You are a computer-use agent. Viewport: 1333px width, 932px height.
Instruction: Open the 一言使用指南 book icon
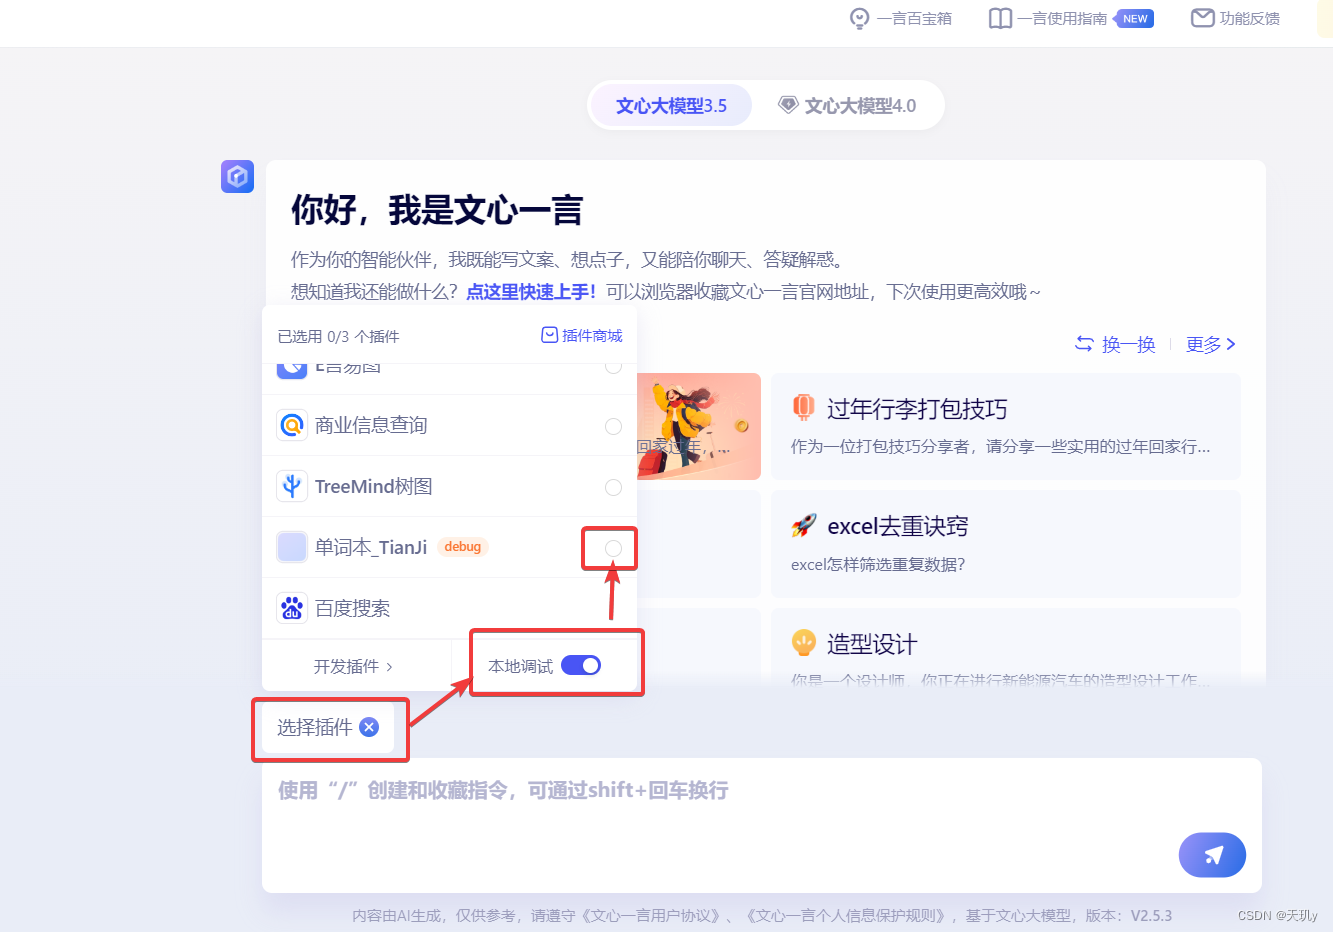[1000, 18]
